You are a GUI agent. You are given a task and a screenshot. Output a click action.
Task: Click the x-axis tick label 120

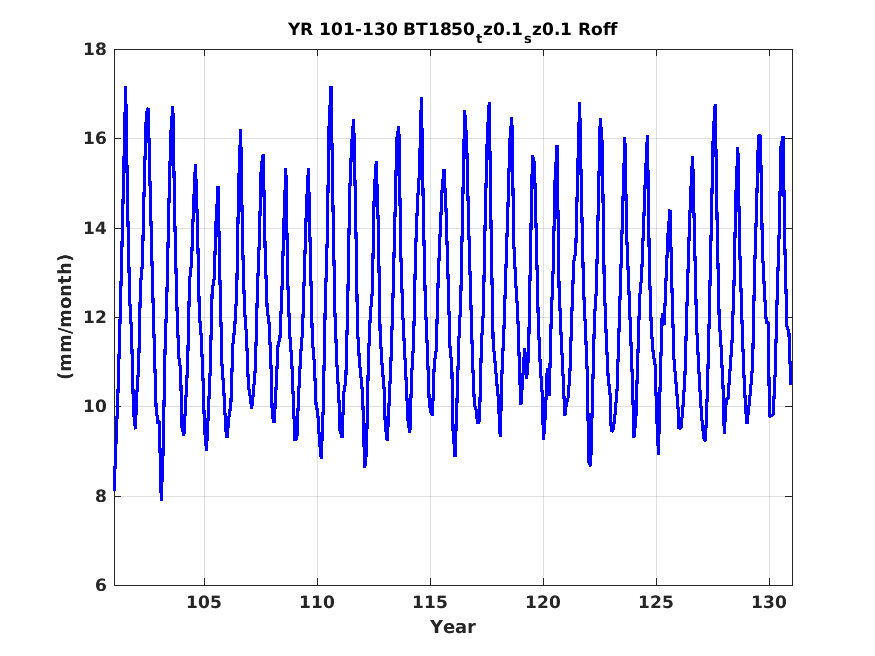(x=543, y=602)
